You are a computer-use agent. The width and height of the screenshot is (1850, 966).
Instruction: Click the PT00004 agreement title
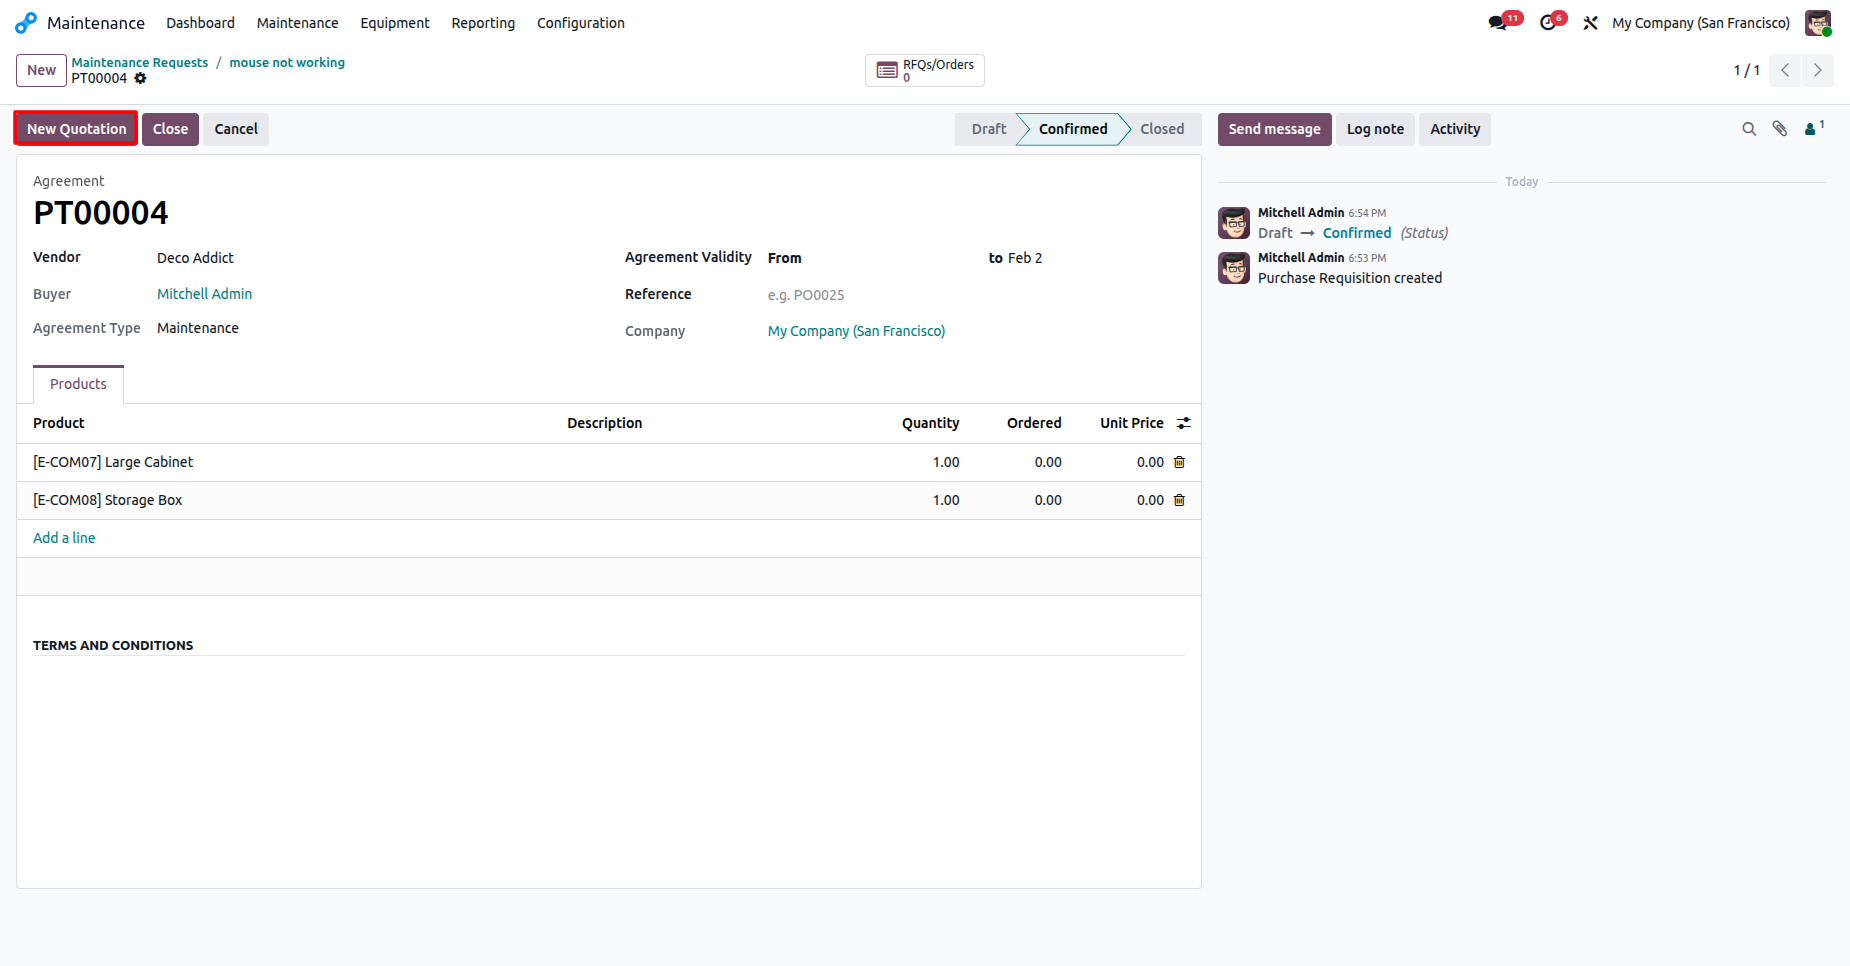[x=101, y=213]
